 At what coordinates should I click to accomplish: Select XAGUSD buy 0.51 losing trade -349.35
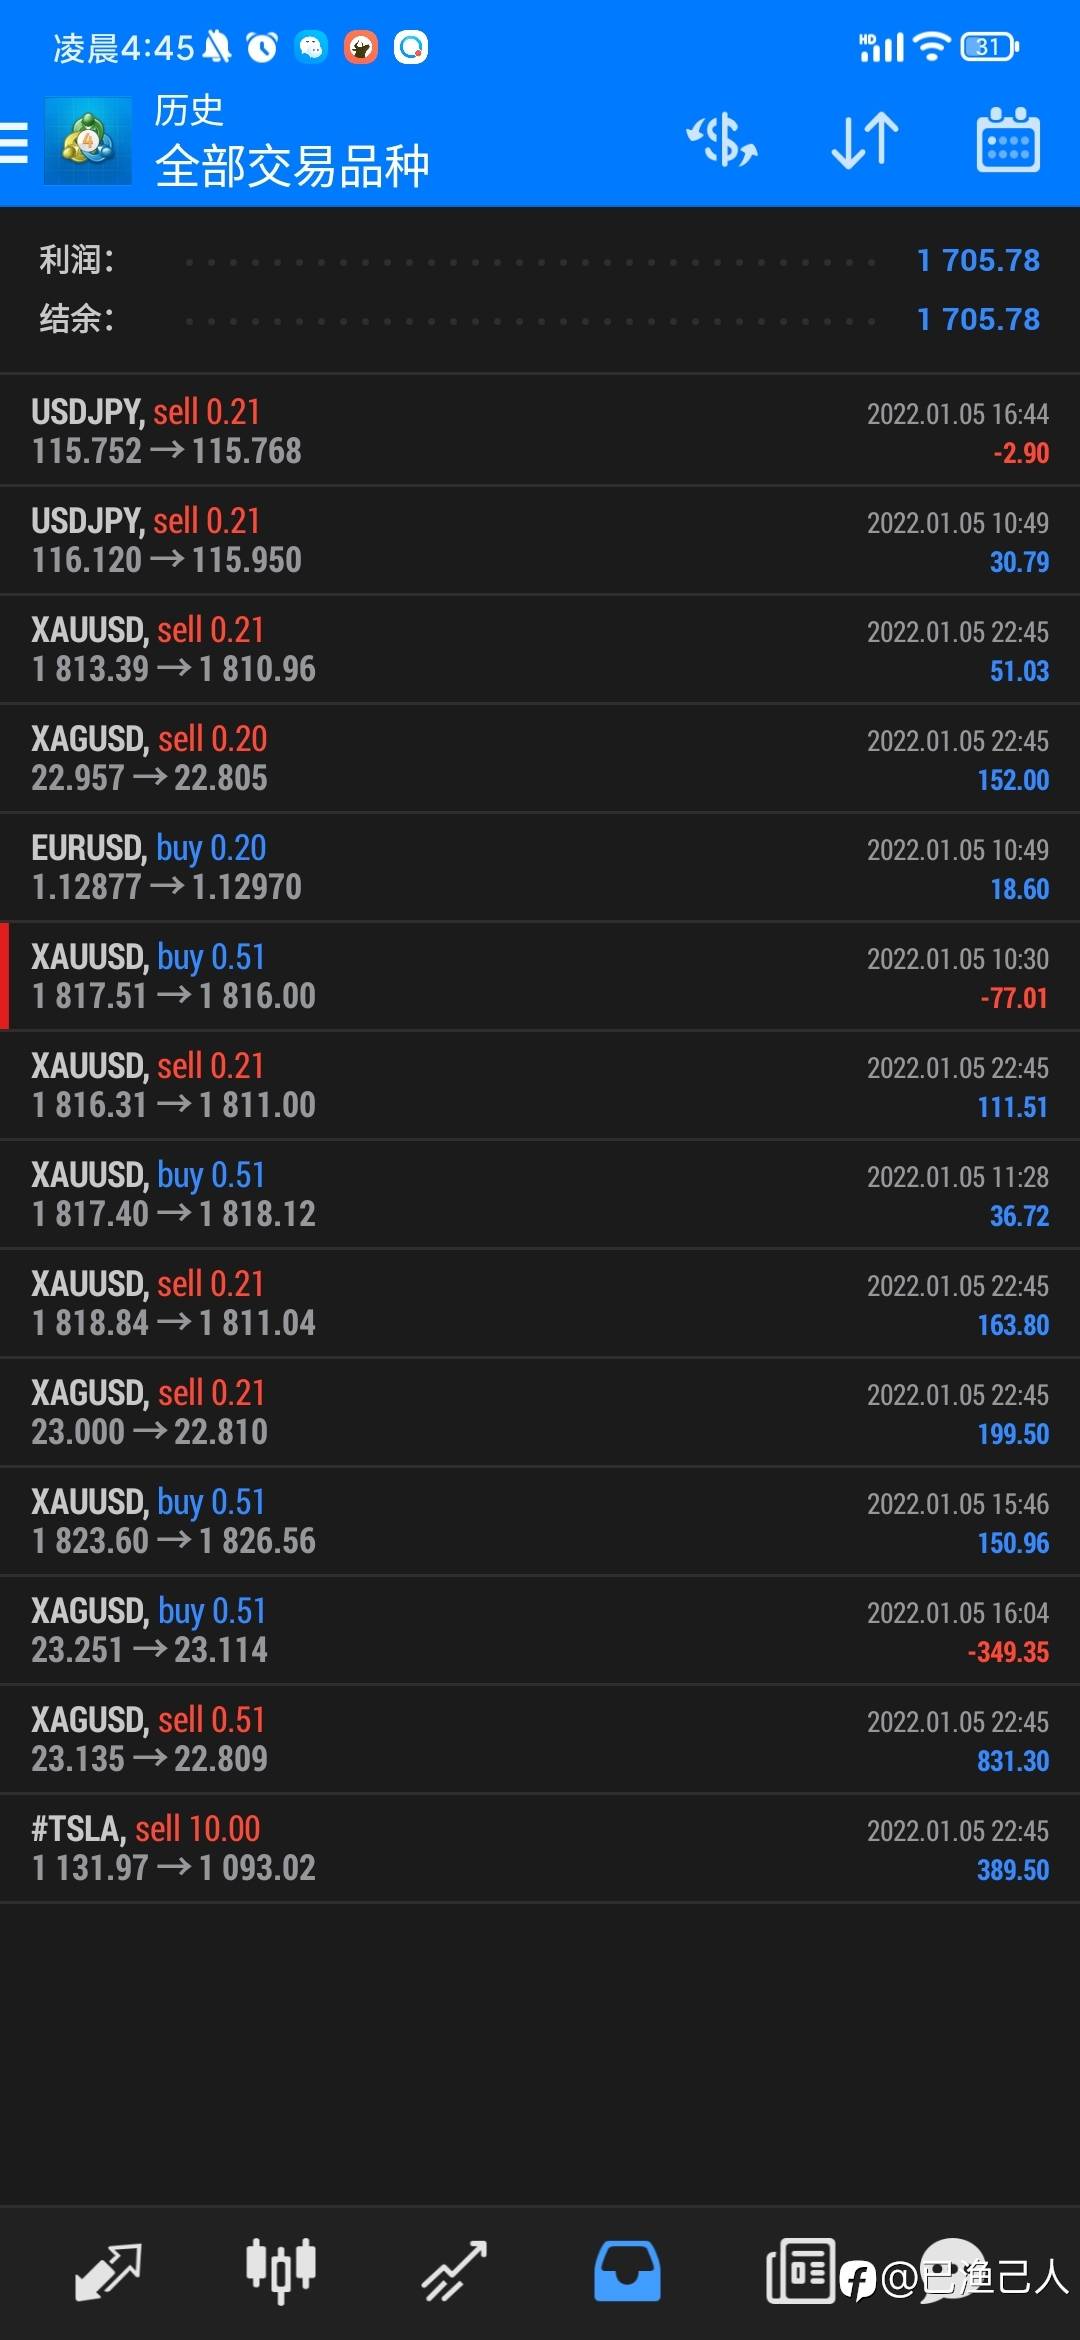(540, 1630)
